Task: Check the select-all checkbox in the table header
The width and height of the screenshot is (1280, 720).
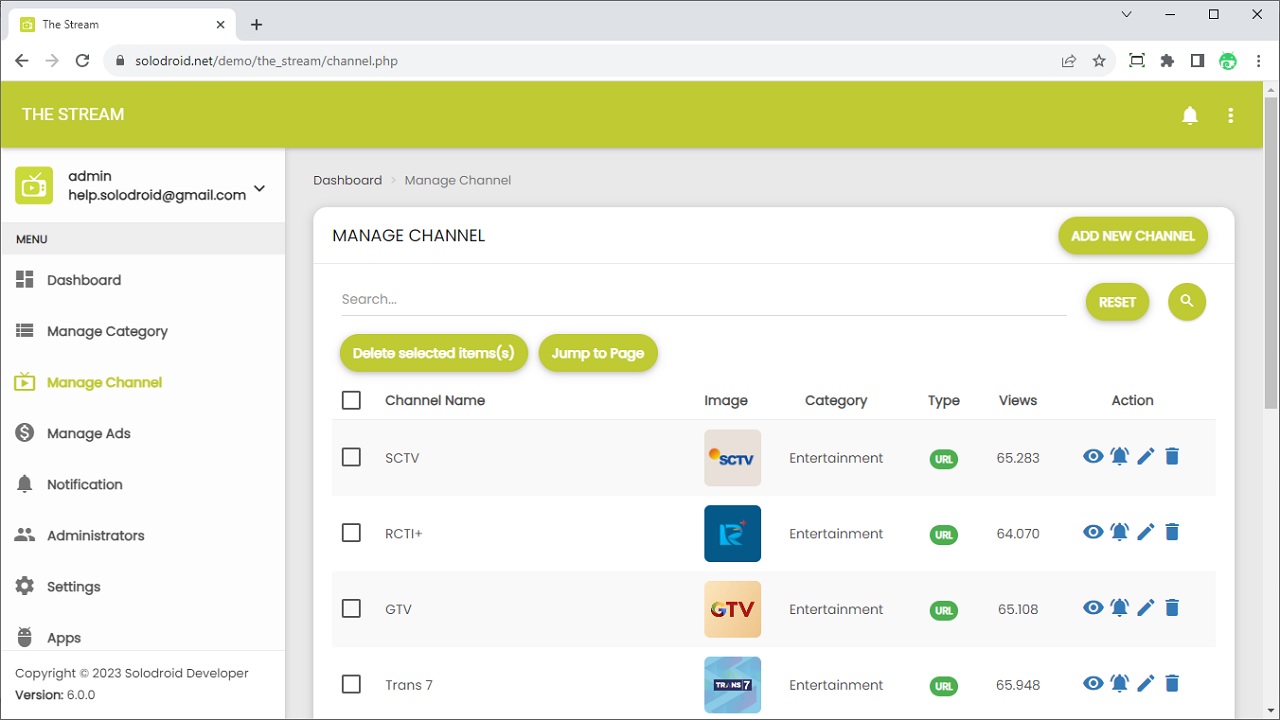Action: pos(351,400)
